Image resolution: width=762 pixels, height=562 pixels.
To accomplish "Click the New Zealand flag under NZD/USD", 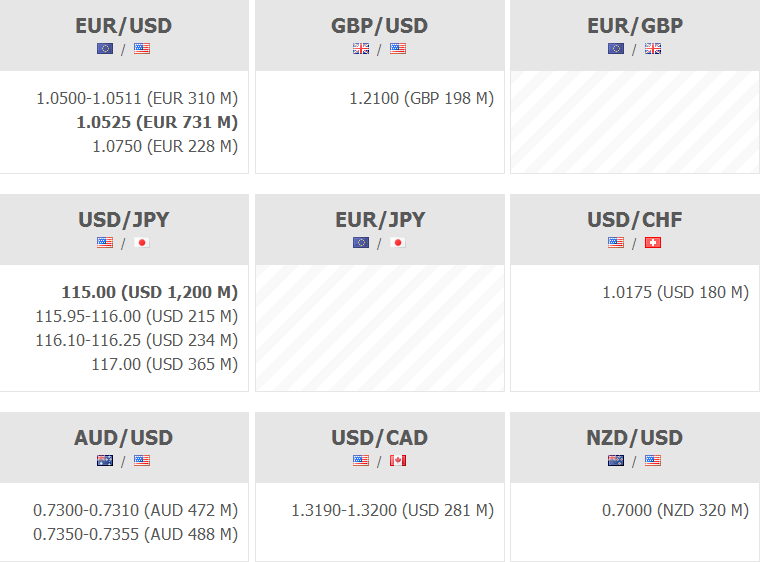I will click(616, 460).
